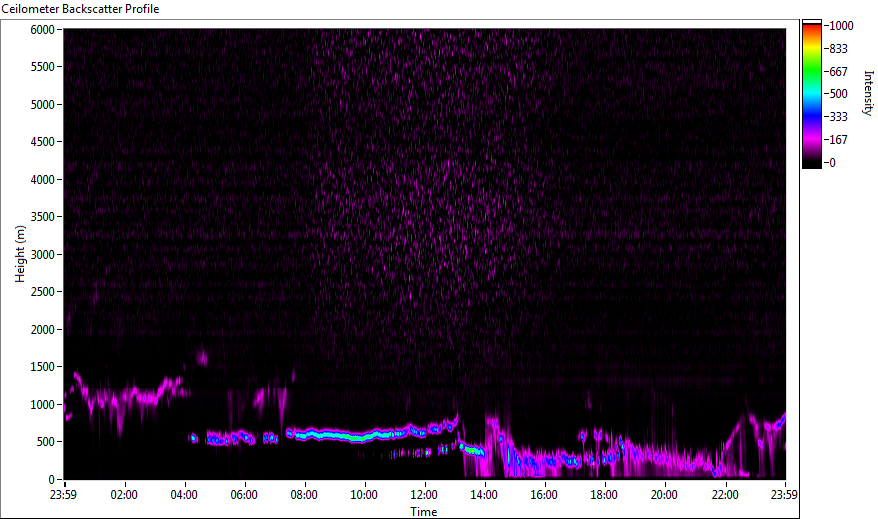Click the 10:00 time axis value
Image resolution: width=878 pixels, height=519 pixels.
(x=364, y=495)
